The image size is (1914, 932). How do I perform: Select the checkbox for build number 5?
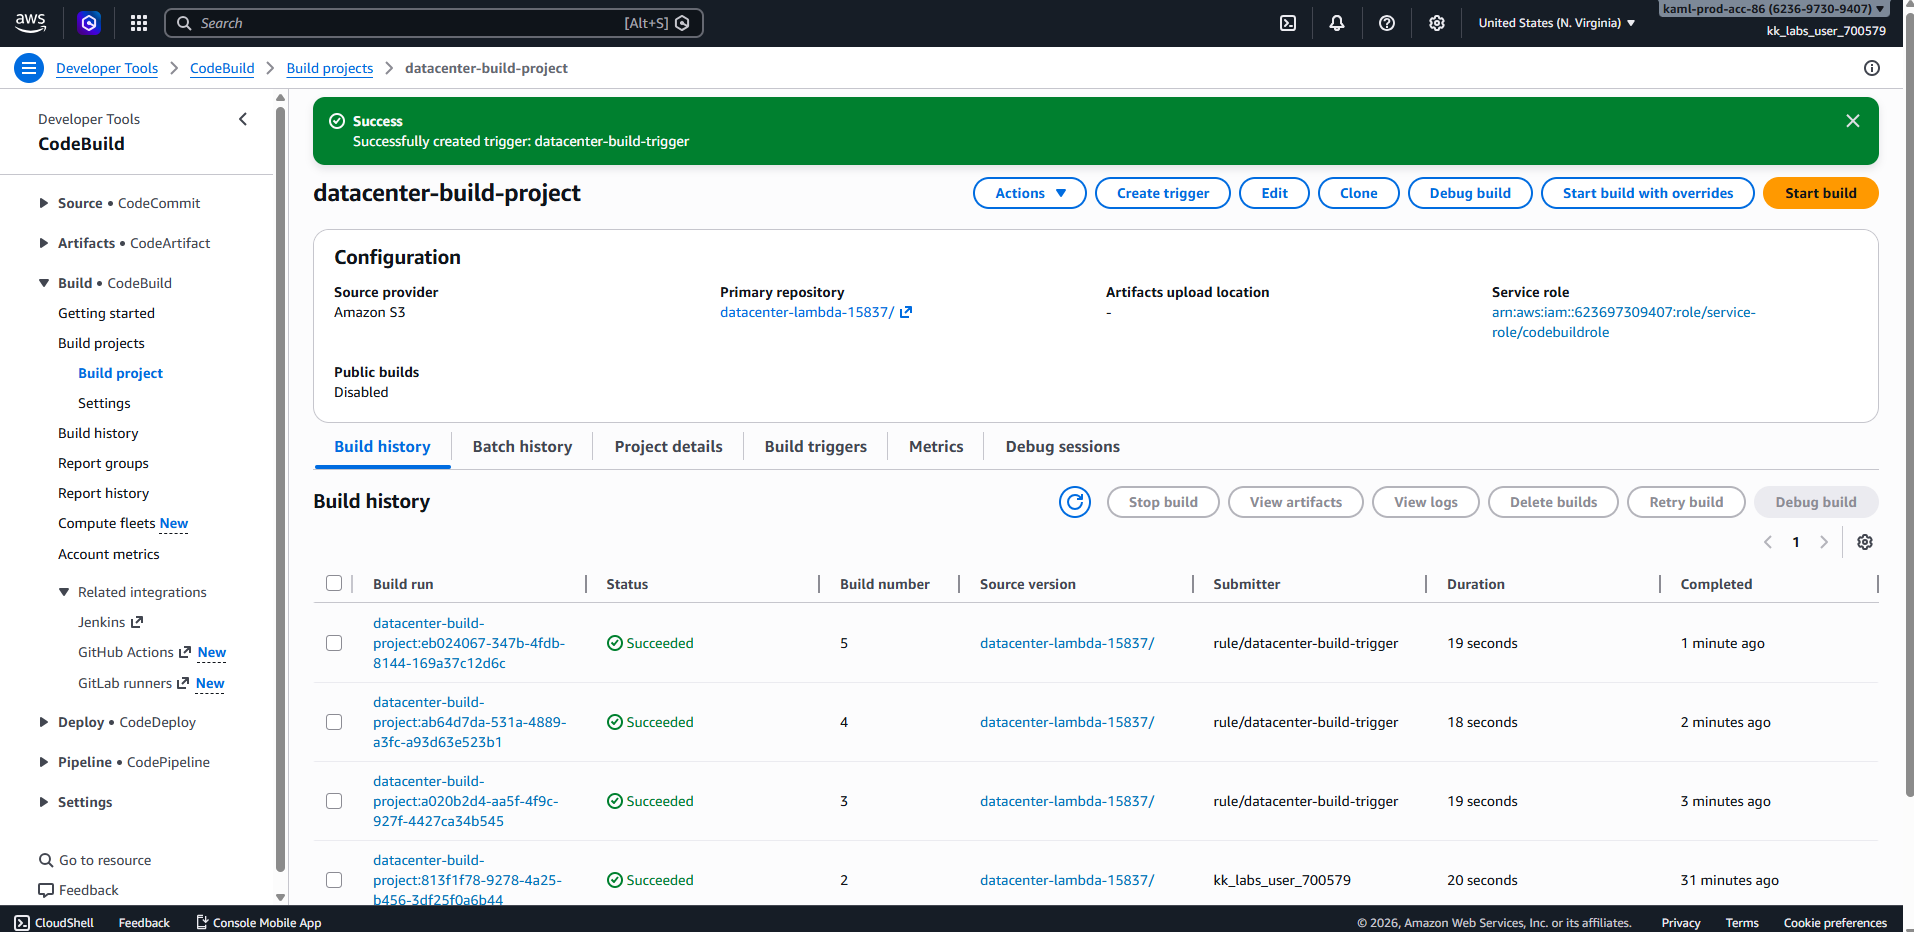[334, 643]
